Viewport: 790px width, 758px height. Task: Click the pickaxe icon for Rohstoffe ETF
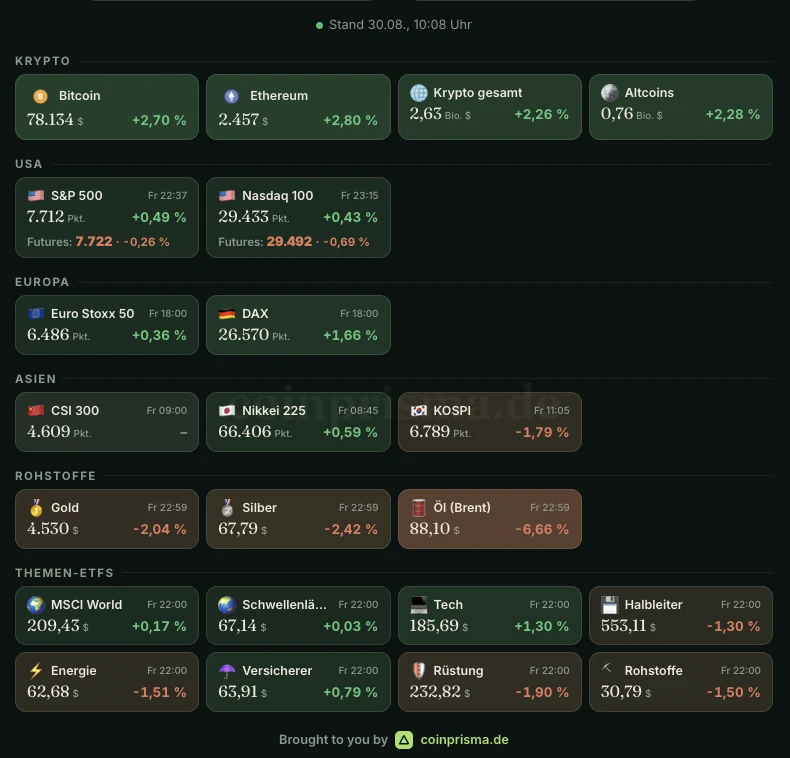(607, 668)
